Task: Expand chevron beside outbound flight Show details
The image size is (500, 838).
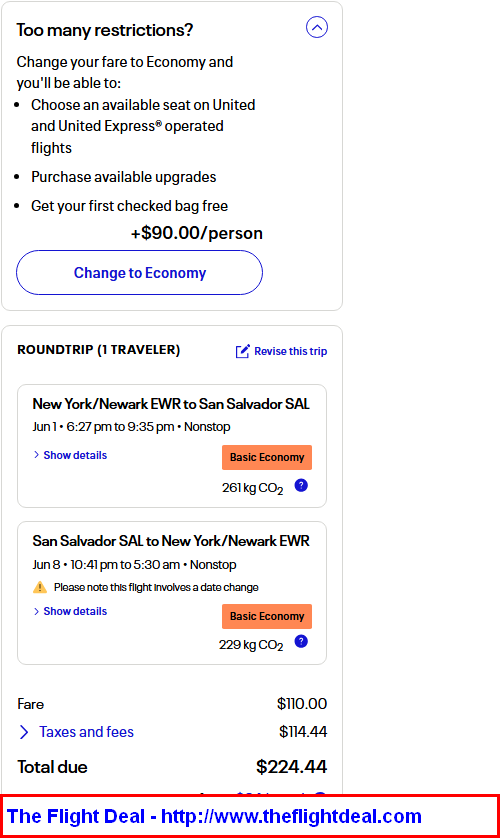Action: tap(36, 455)
